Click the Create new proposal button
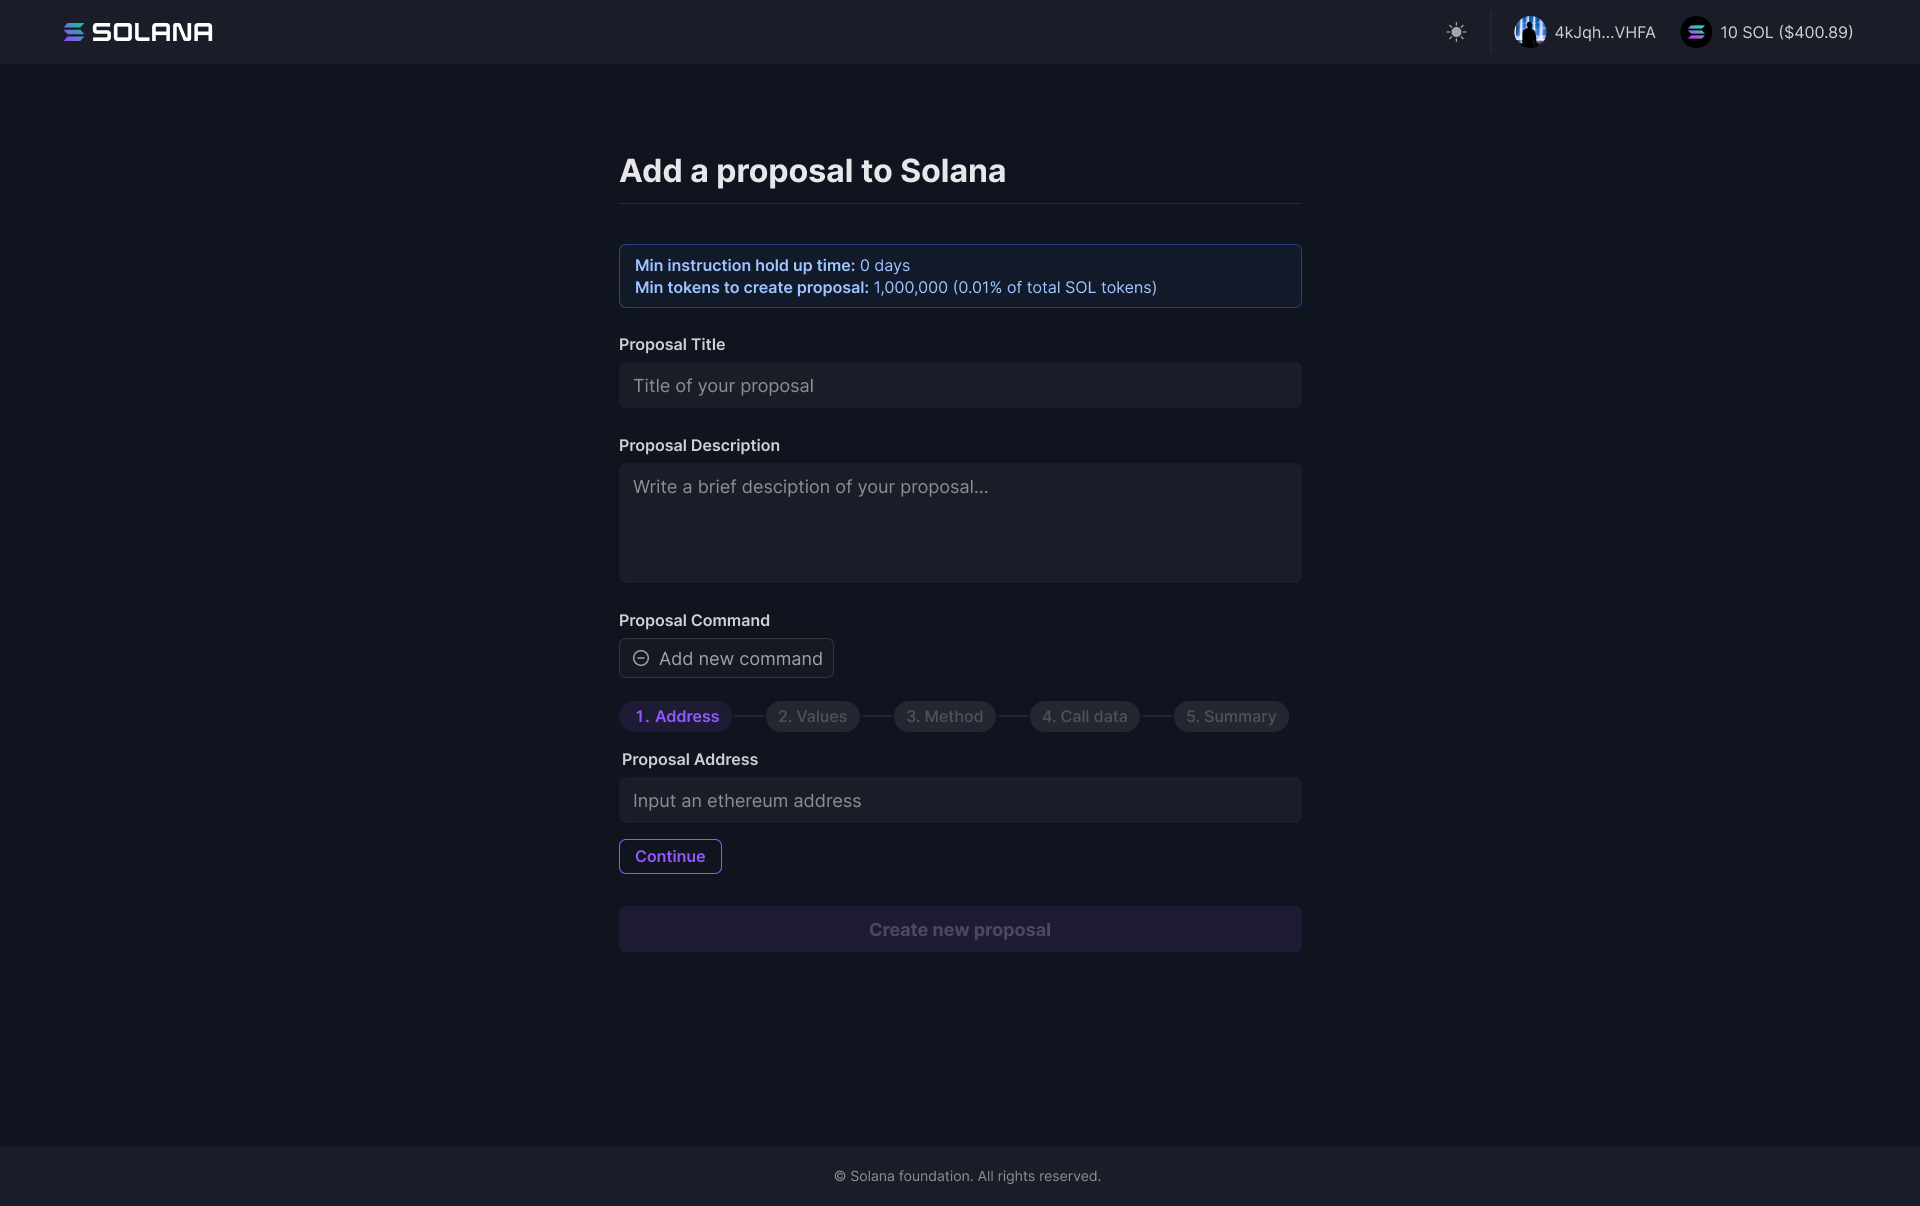The height and width of the screenshot is (1206, 1920). tap(960, 929)
